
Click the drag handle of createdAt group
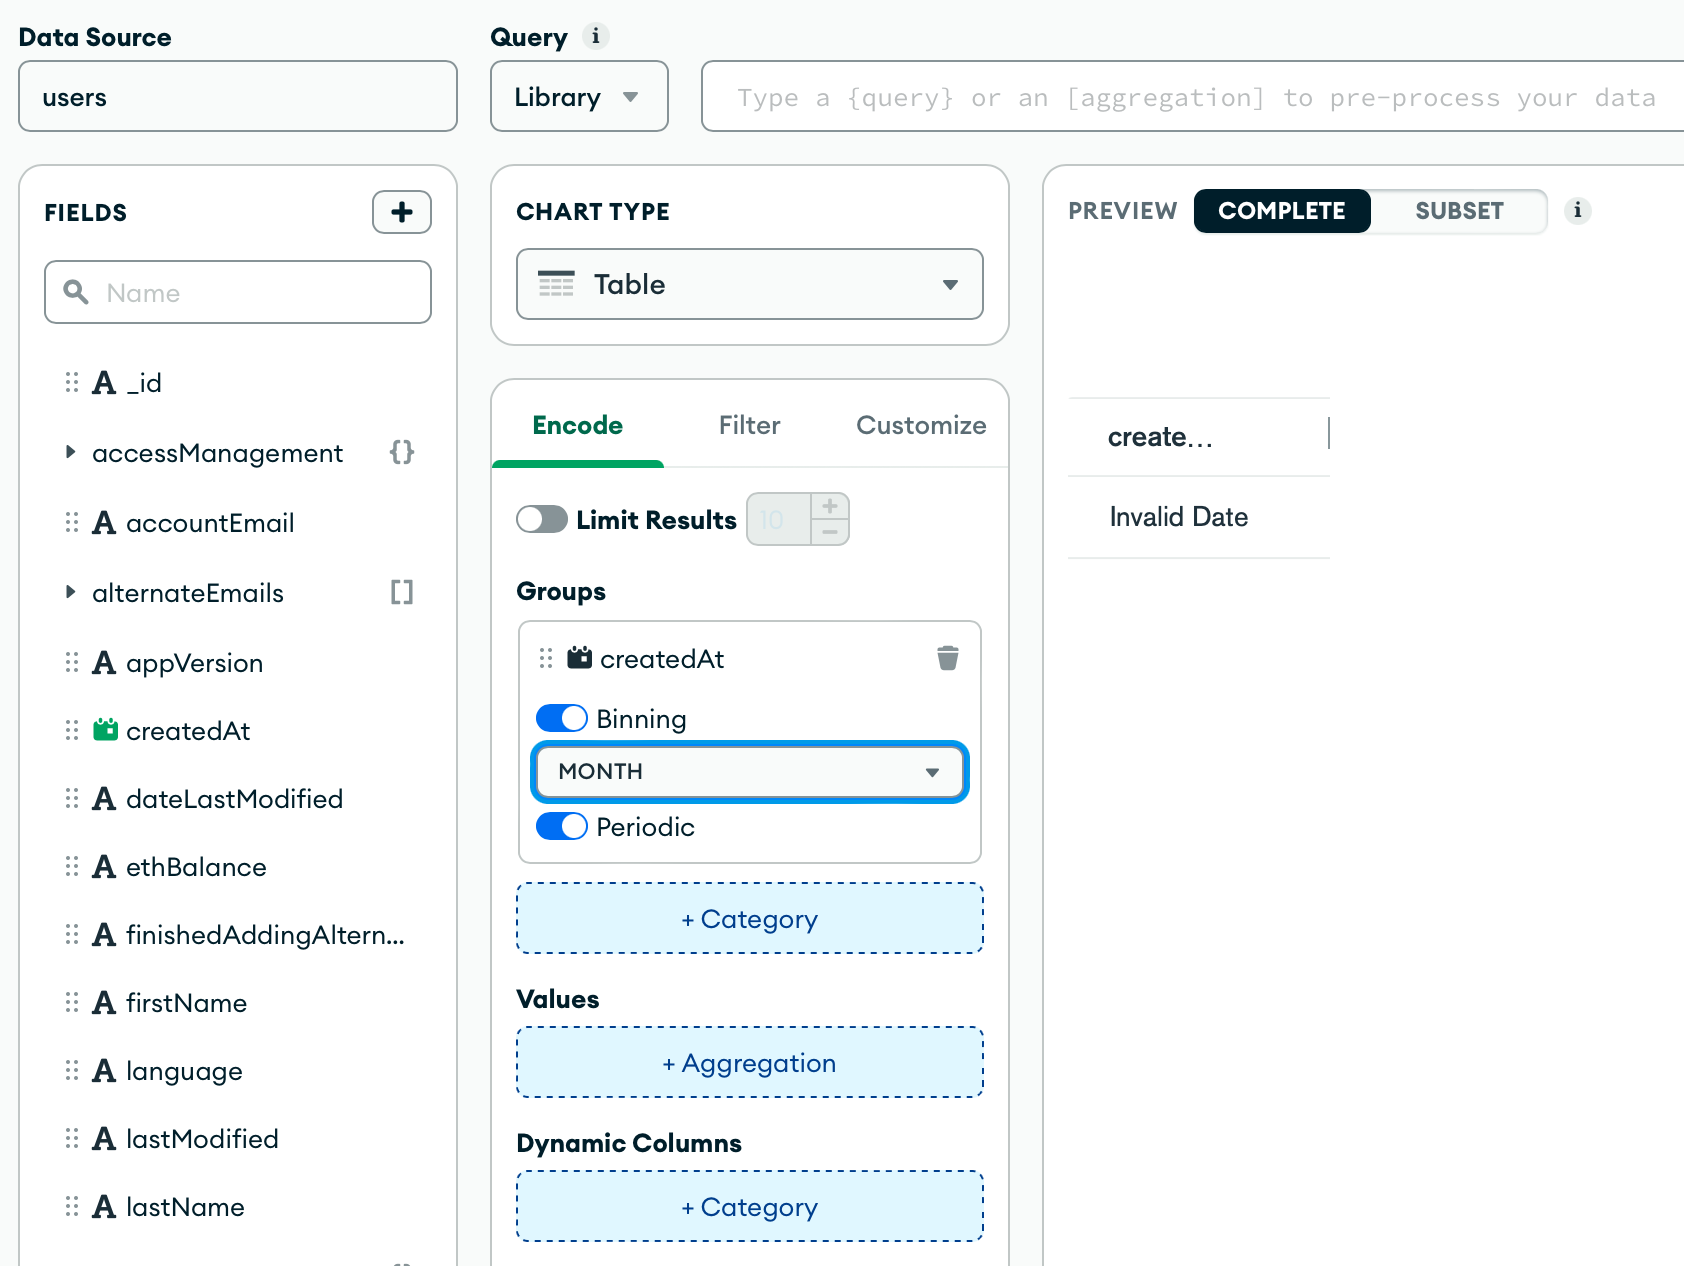pos(546,658)
